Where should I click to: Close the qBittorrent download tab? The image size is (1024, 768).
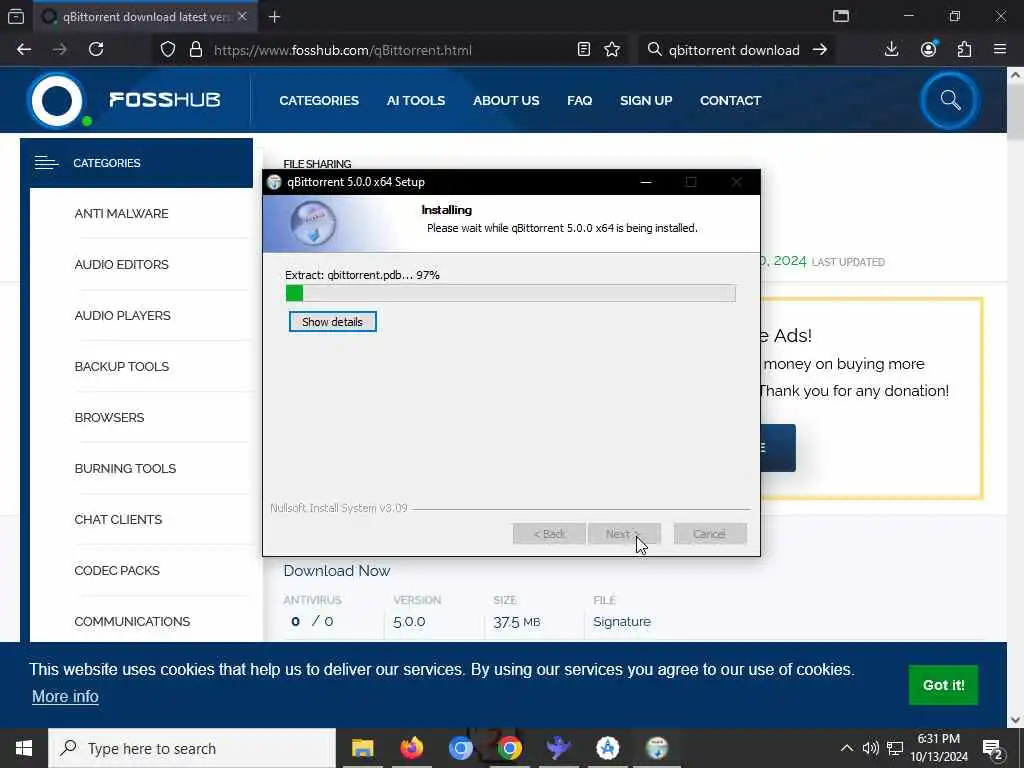pos(242,16)
